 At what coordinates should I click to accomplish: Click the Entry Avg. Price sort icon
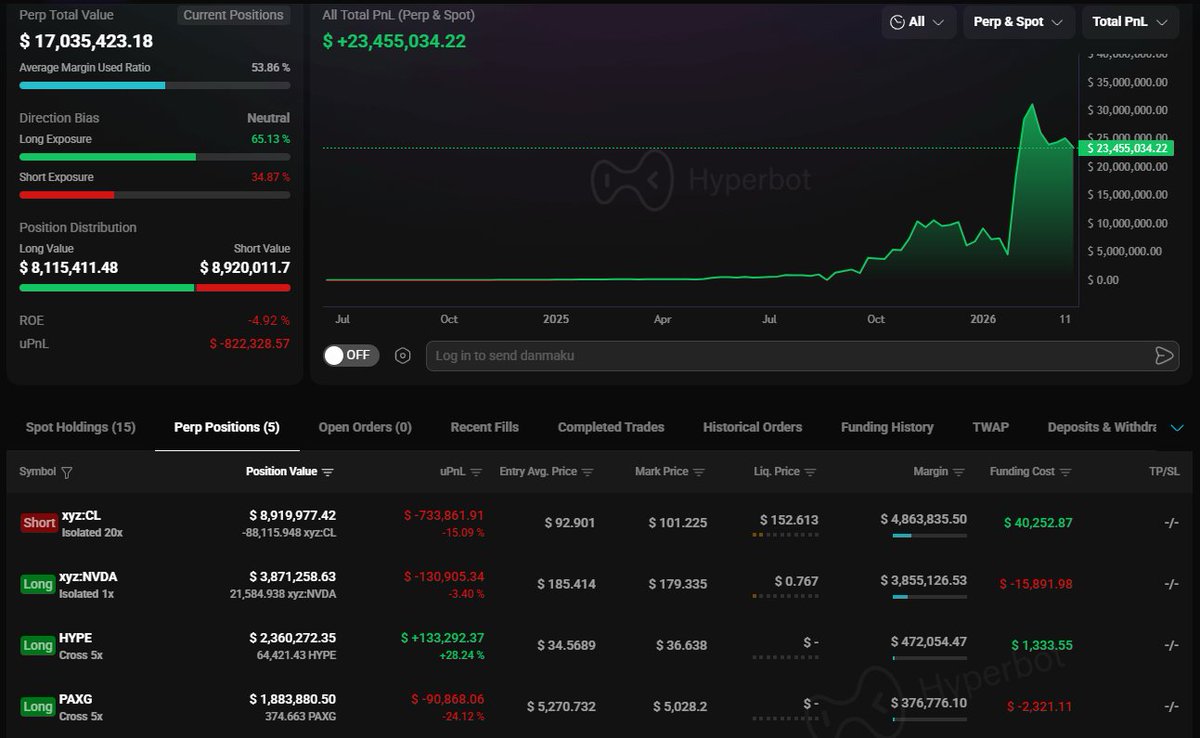pos(588,472)
